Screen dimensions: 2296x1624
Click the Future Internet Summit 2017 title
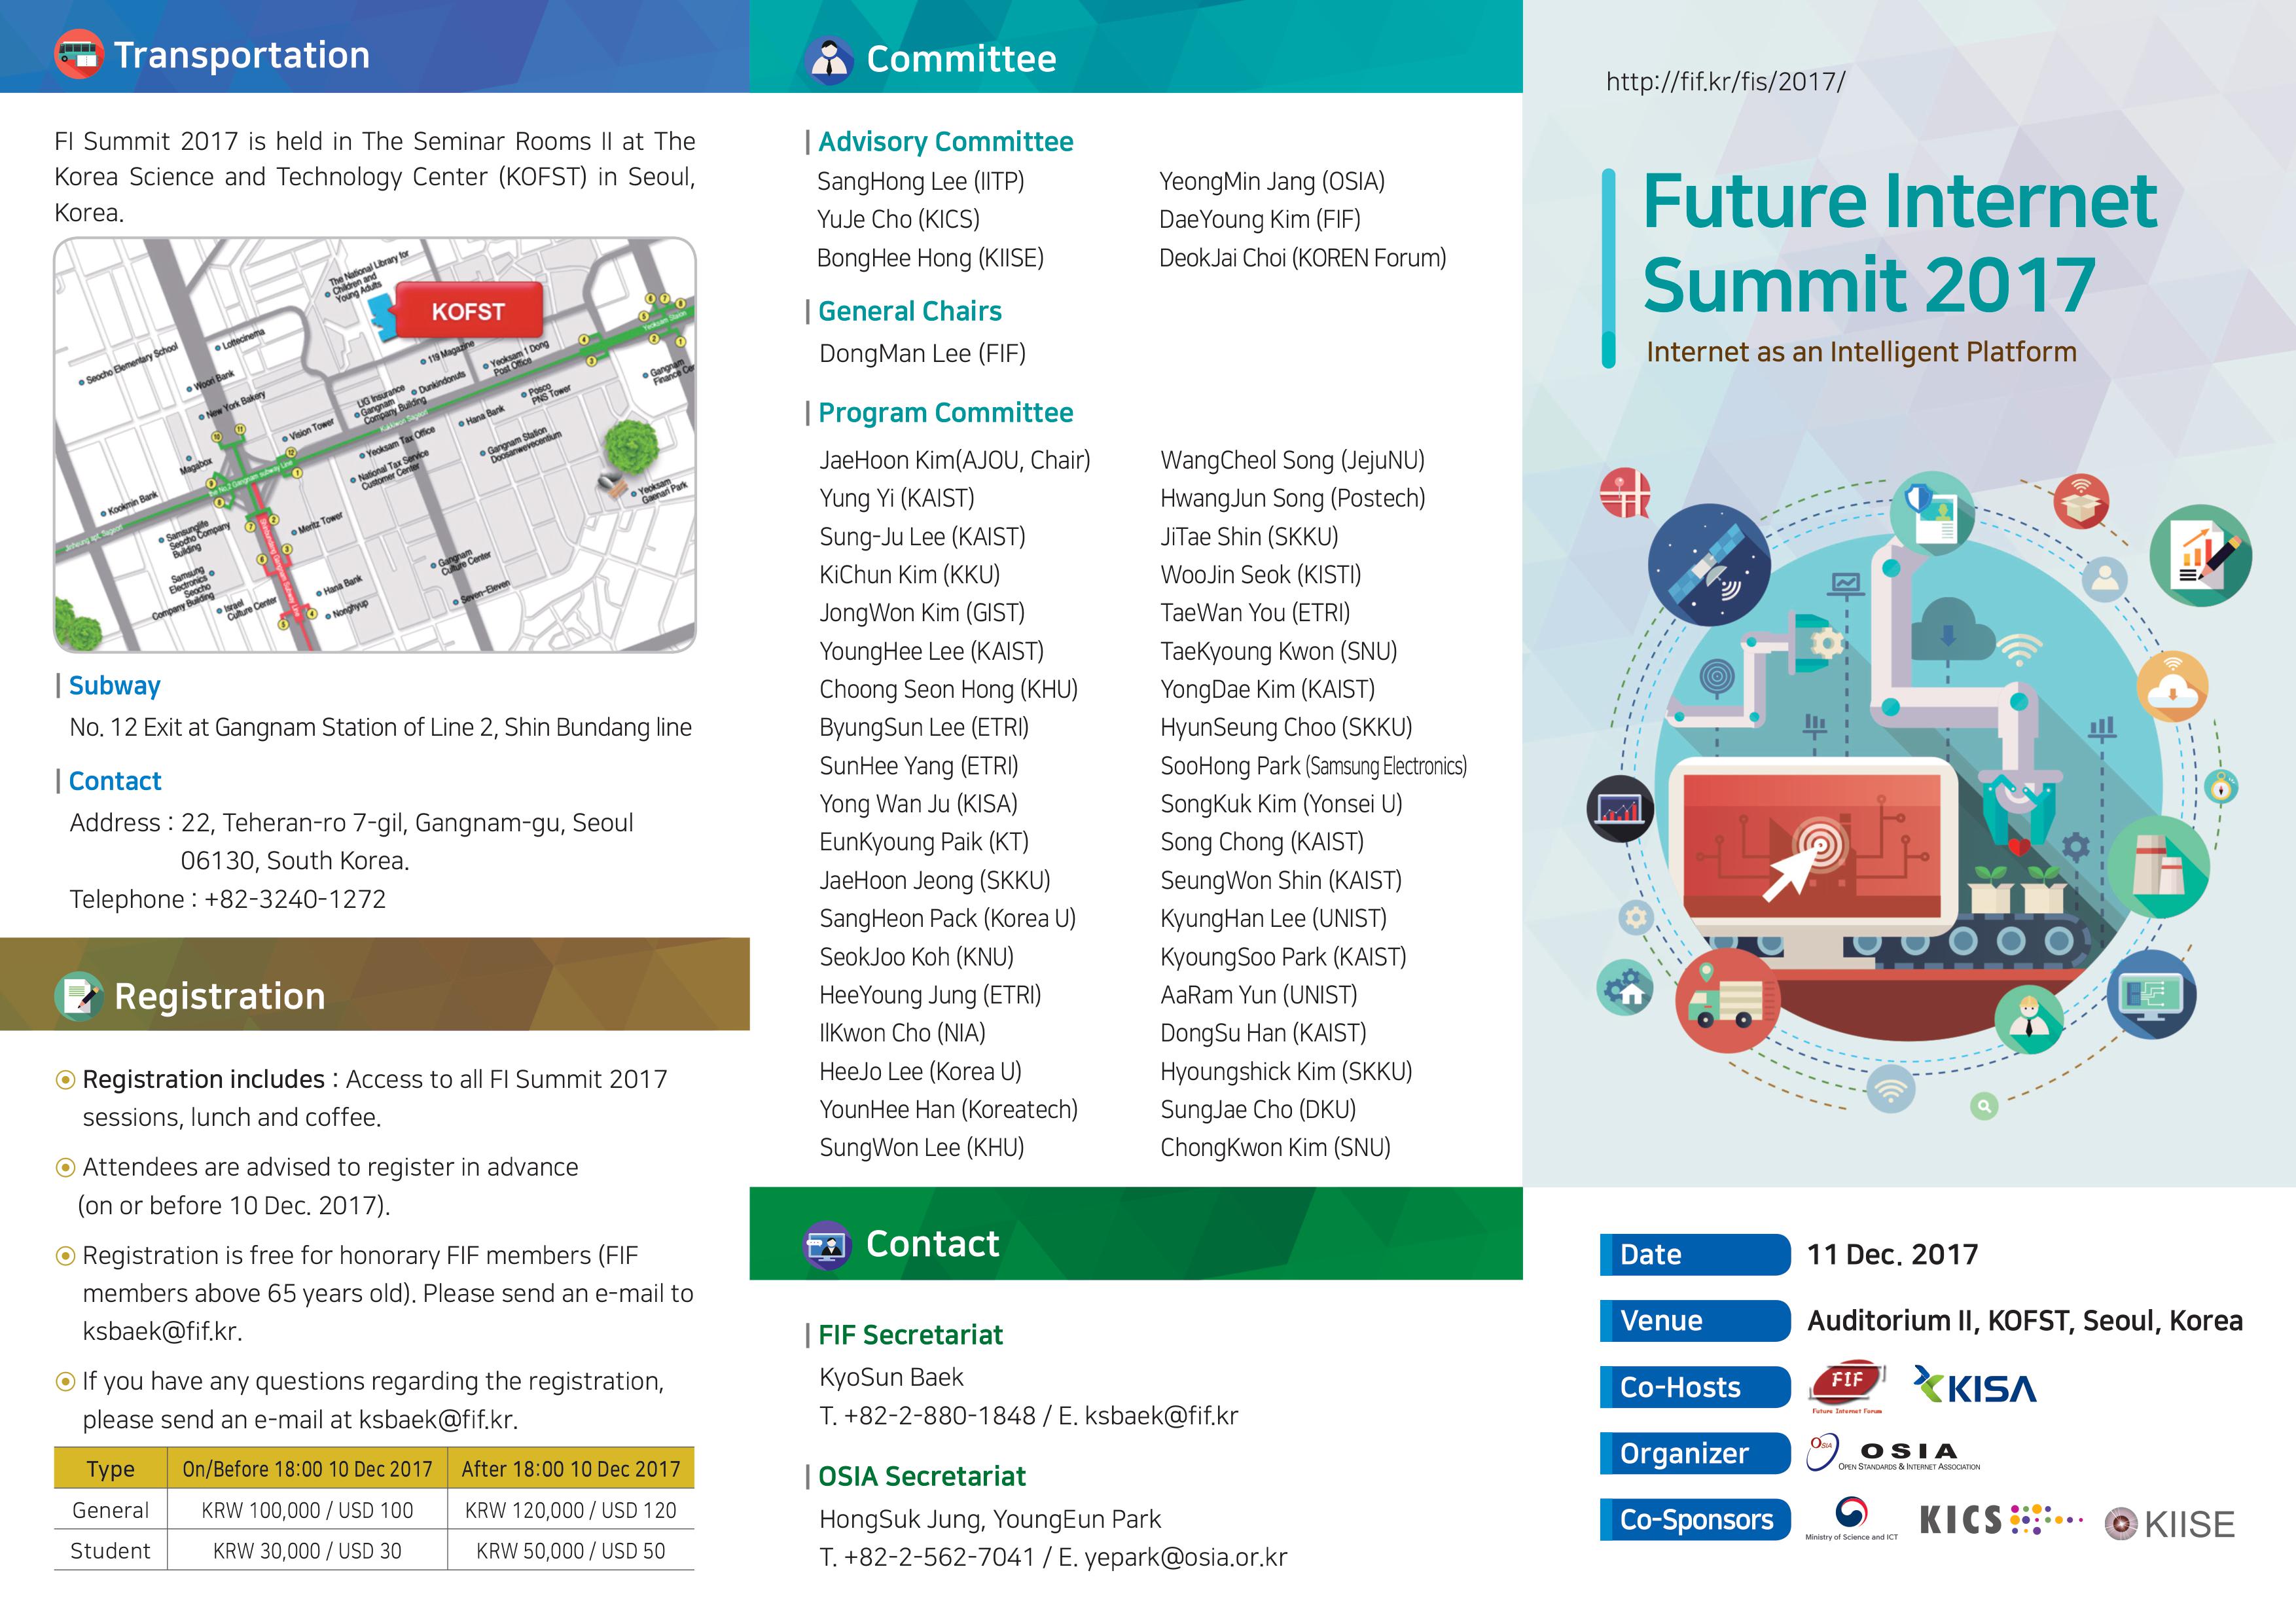click(x=1900, y=243)
